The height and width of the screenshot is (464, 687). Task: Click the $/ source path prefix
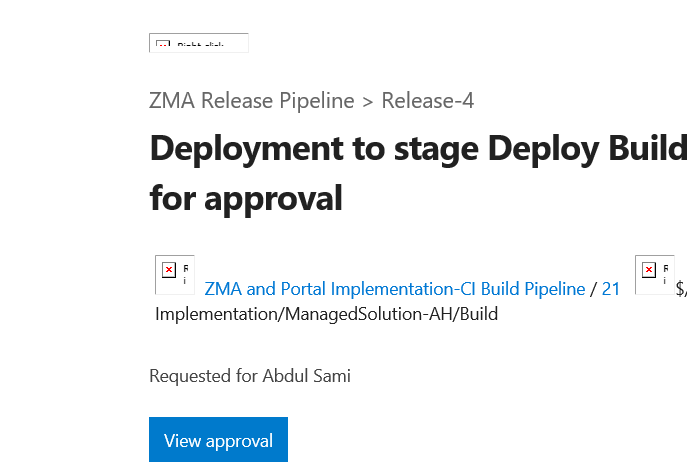[x=681, y=289]
